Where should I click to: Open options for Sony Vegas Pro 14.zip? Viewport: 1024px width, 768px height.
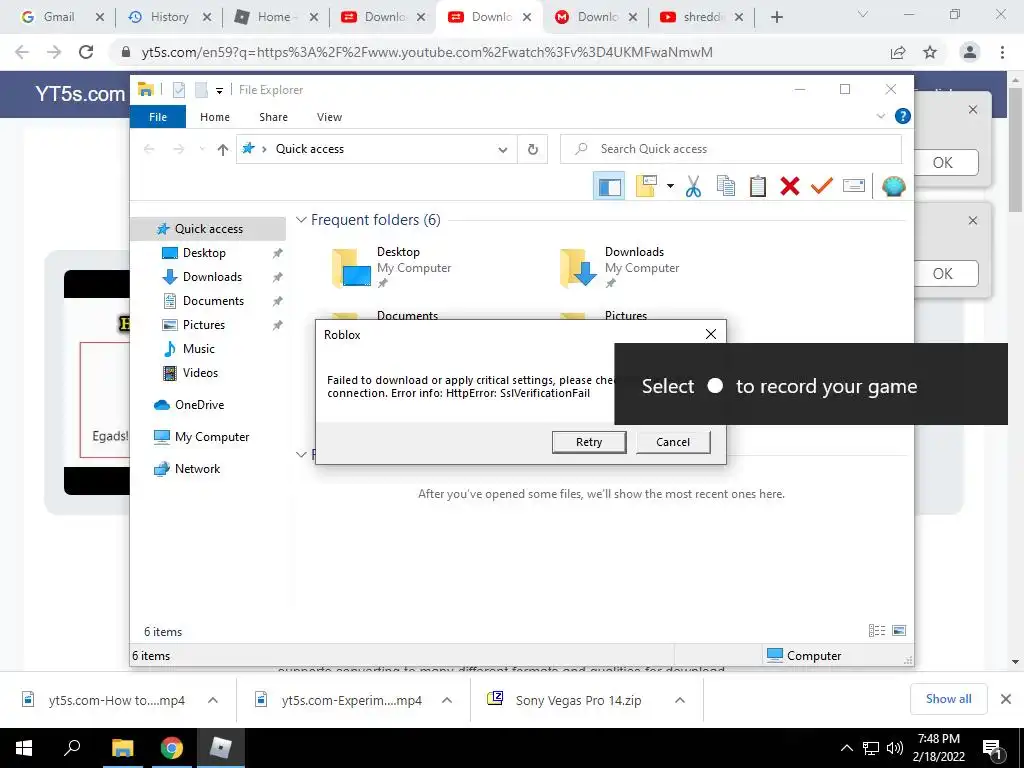click(680, 700)
